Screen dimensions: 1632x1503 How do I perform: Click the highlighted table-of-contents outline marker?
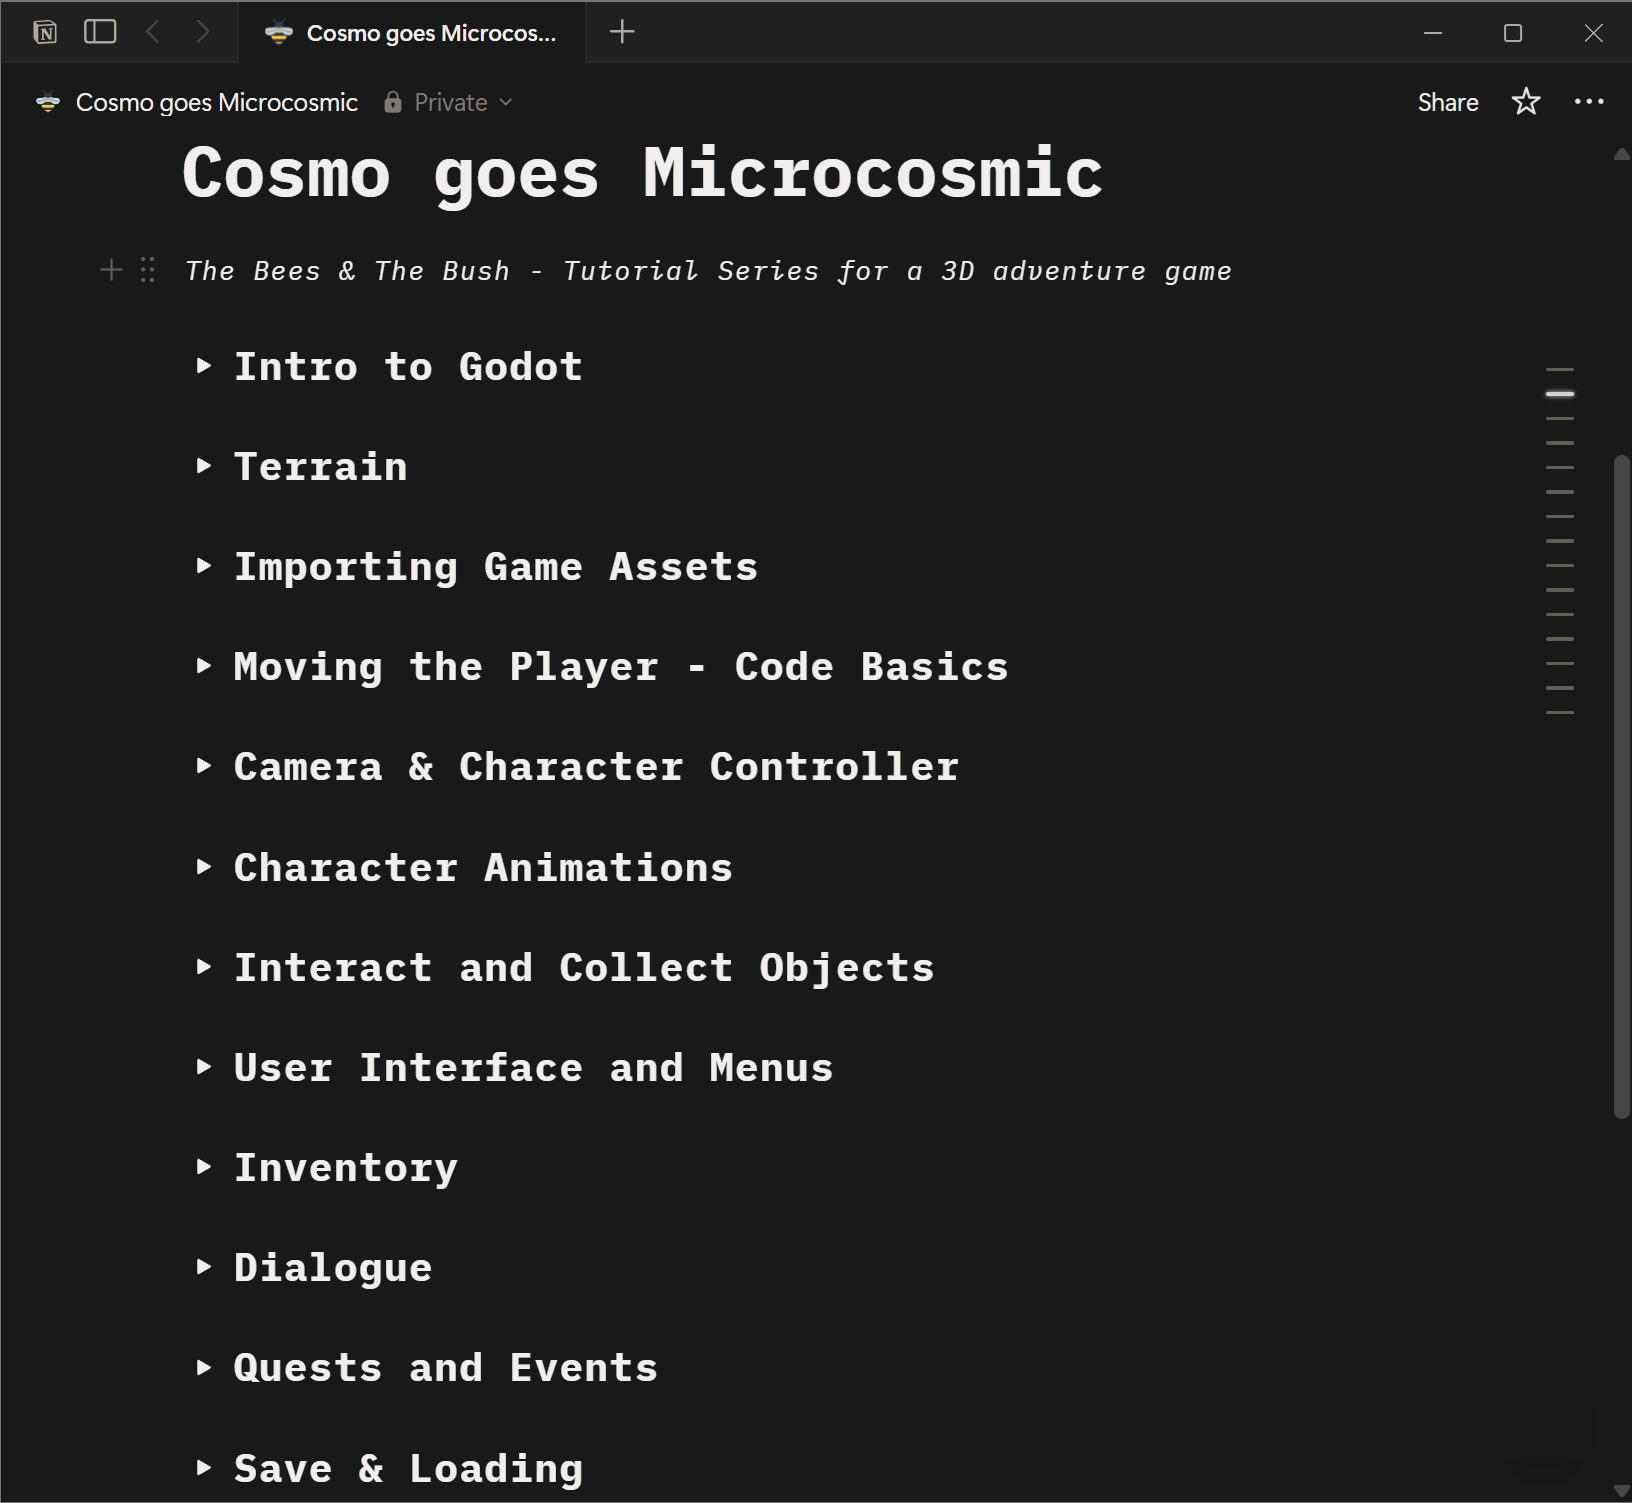(x=1559, y=394)
